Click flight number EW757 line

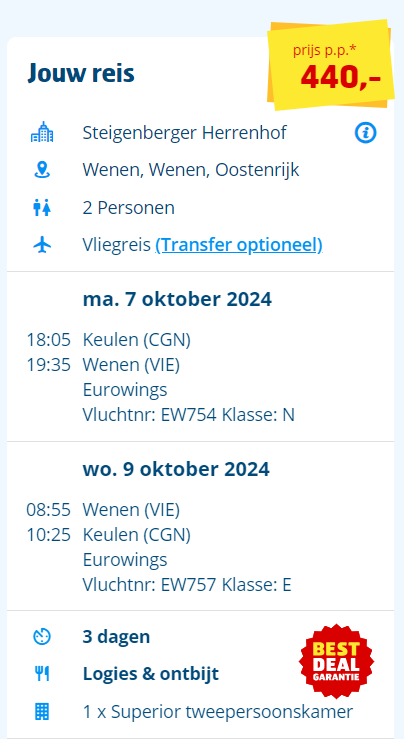coord(187,584)
